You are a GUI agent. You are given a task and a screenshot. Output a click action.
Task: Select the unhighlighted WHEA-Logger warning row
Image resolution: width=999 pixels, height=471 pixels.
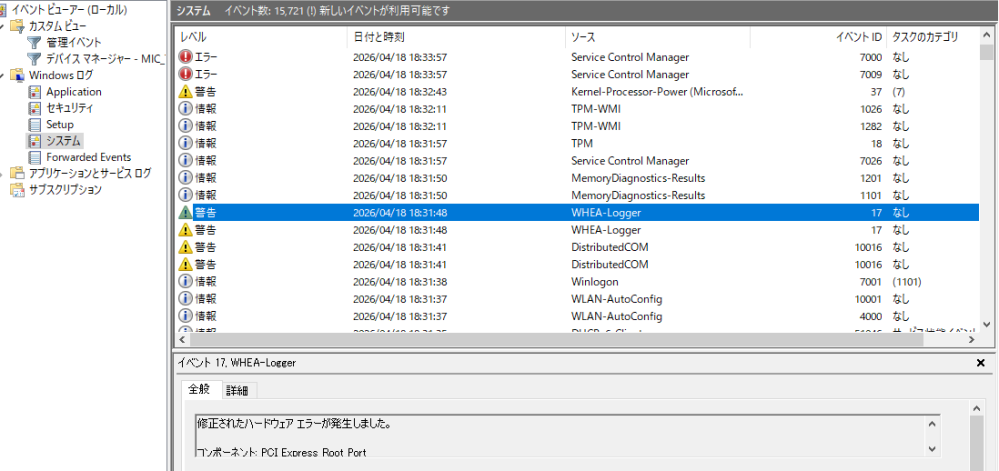tap(577, 229)
